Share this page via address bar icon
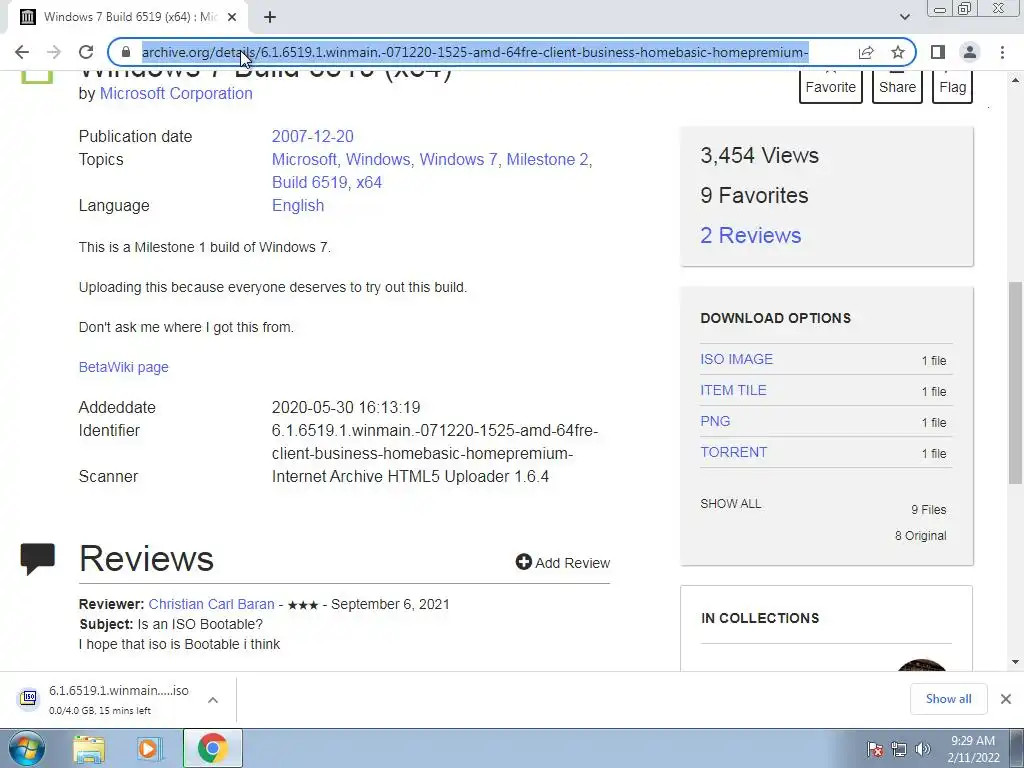The height and width of the screenshot is (768, 1024). 866,52
